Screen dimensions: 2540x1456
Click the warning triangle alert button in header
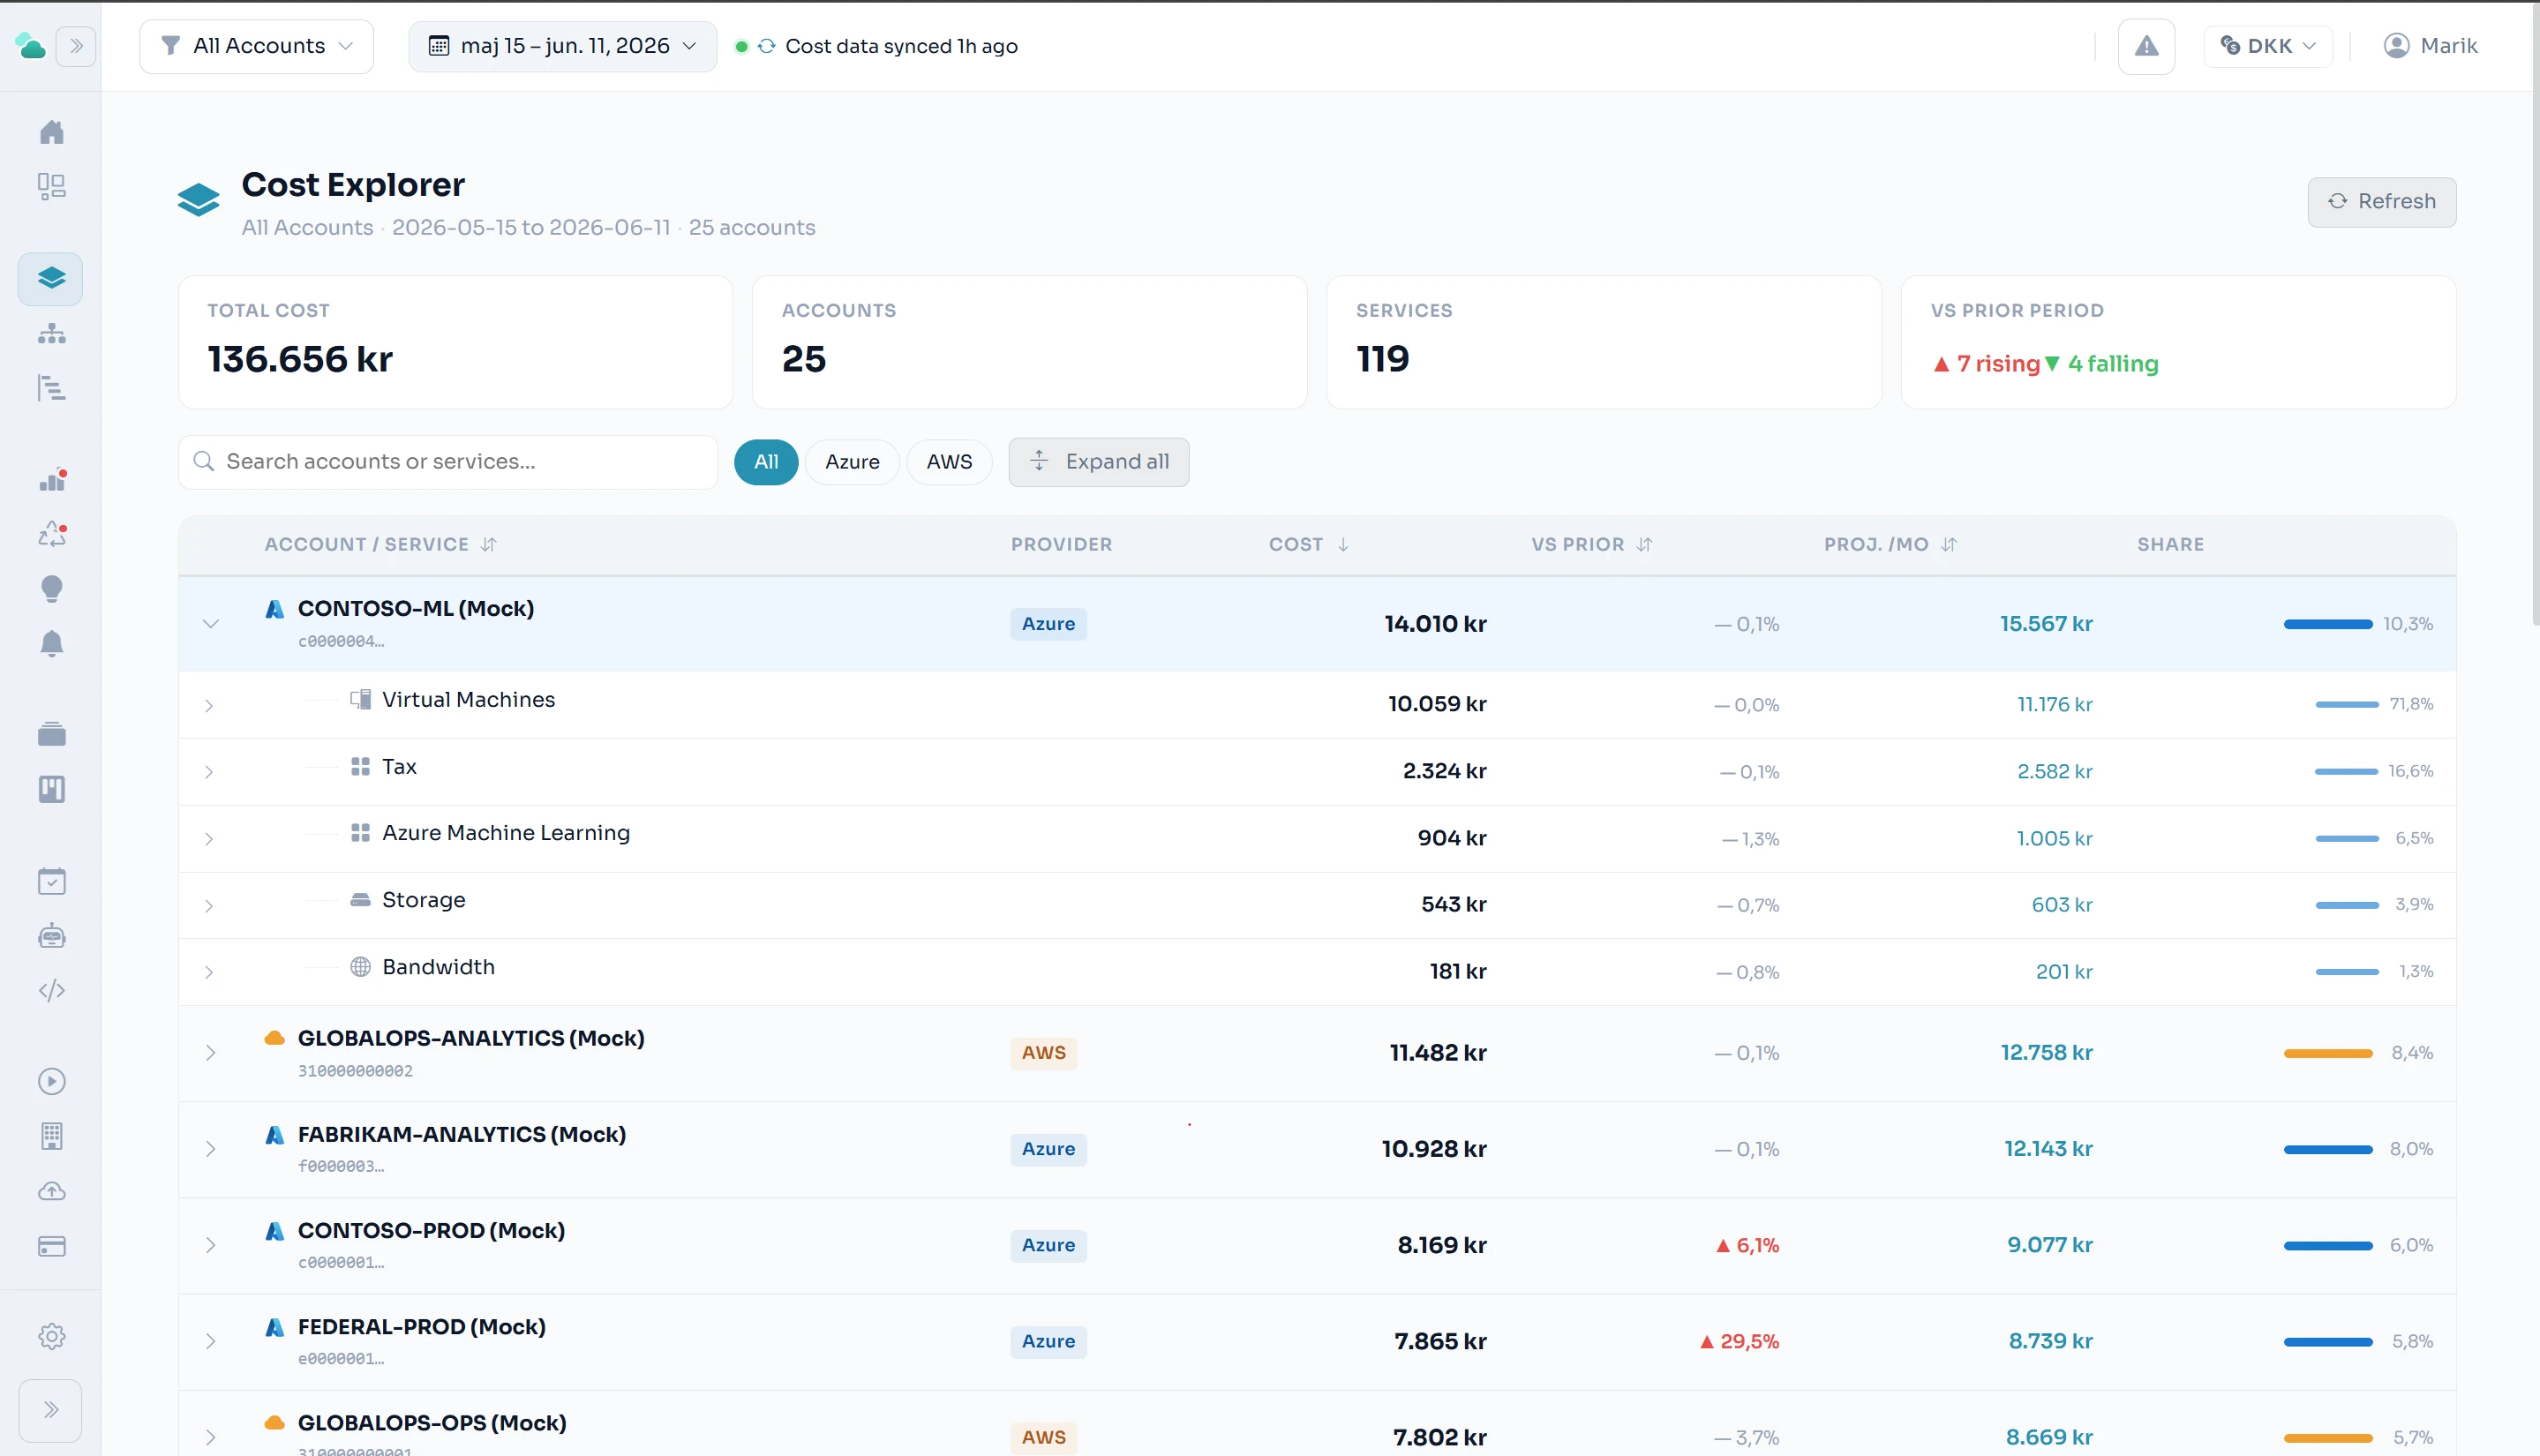pyautogui.click(x=2146, y=46)
